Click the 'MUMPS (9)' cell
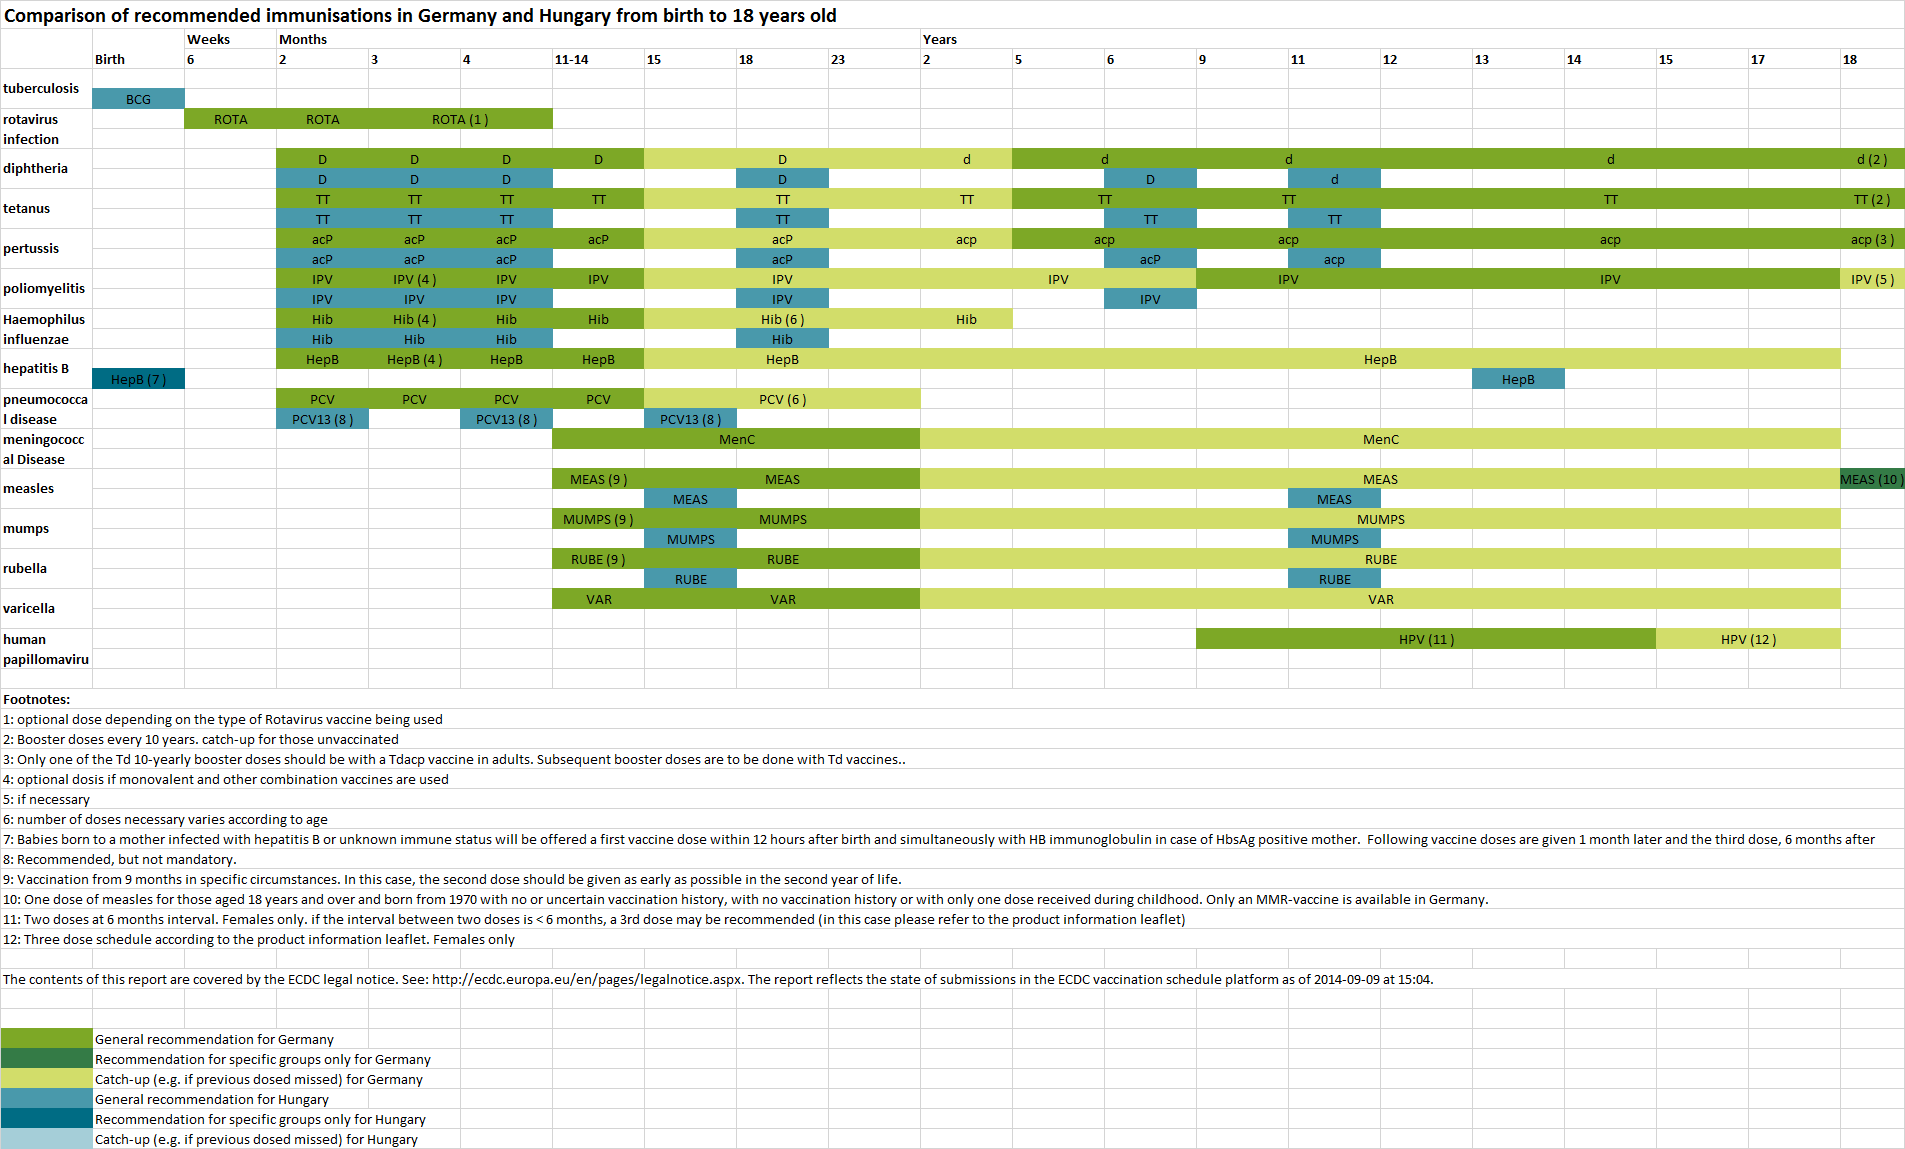This screenshot has width=1905, height=1149. [598, 519]
